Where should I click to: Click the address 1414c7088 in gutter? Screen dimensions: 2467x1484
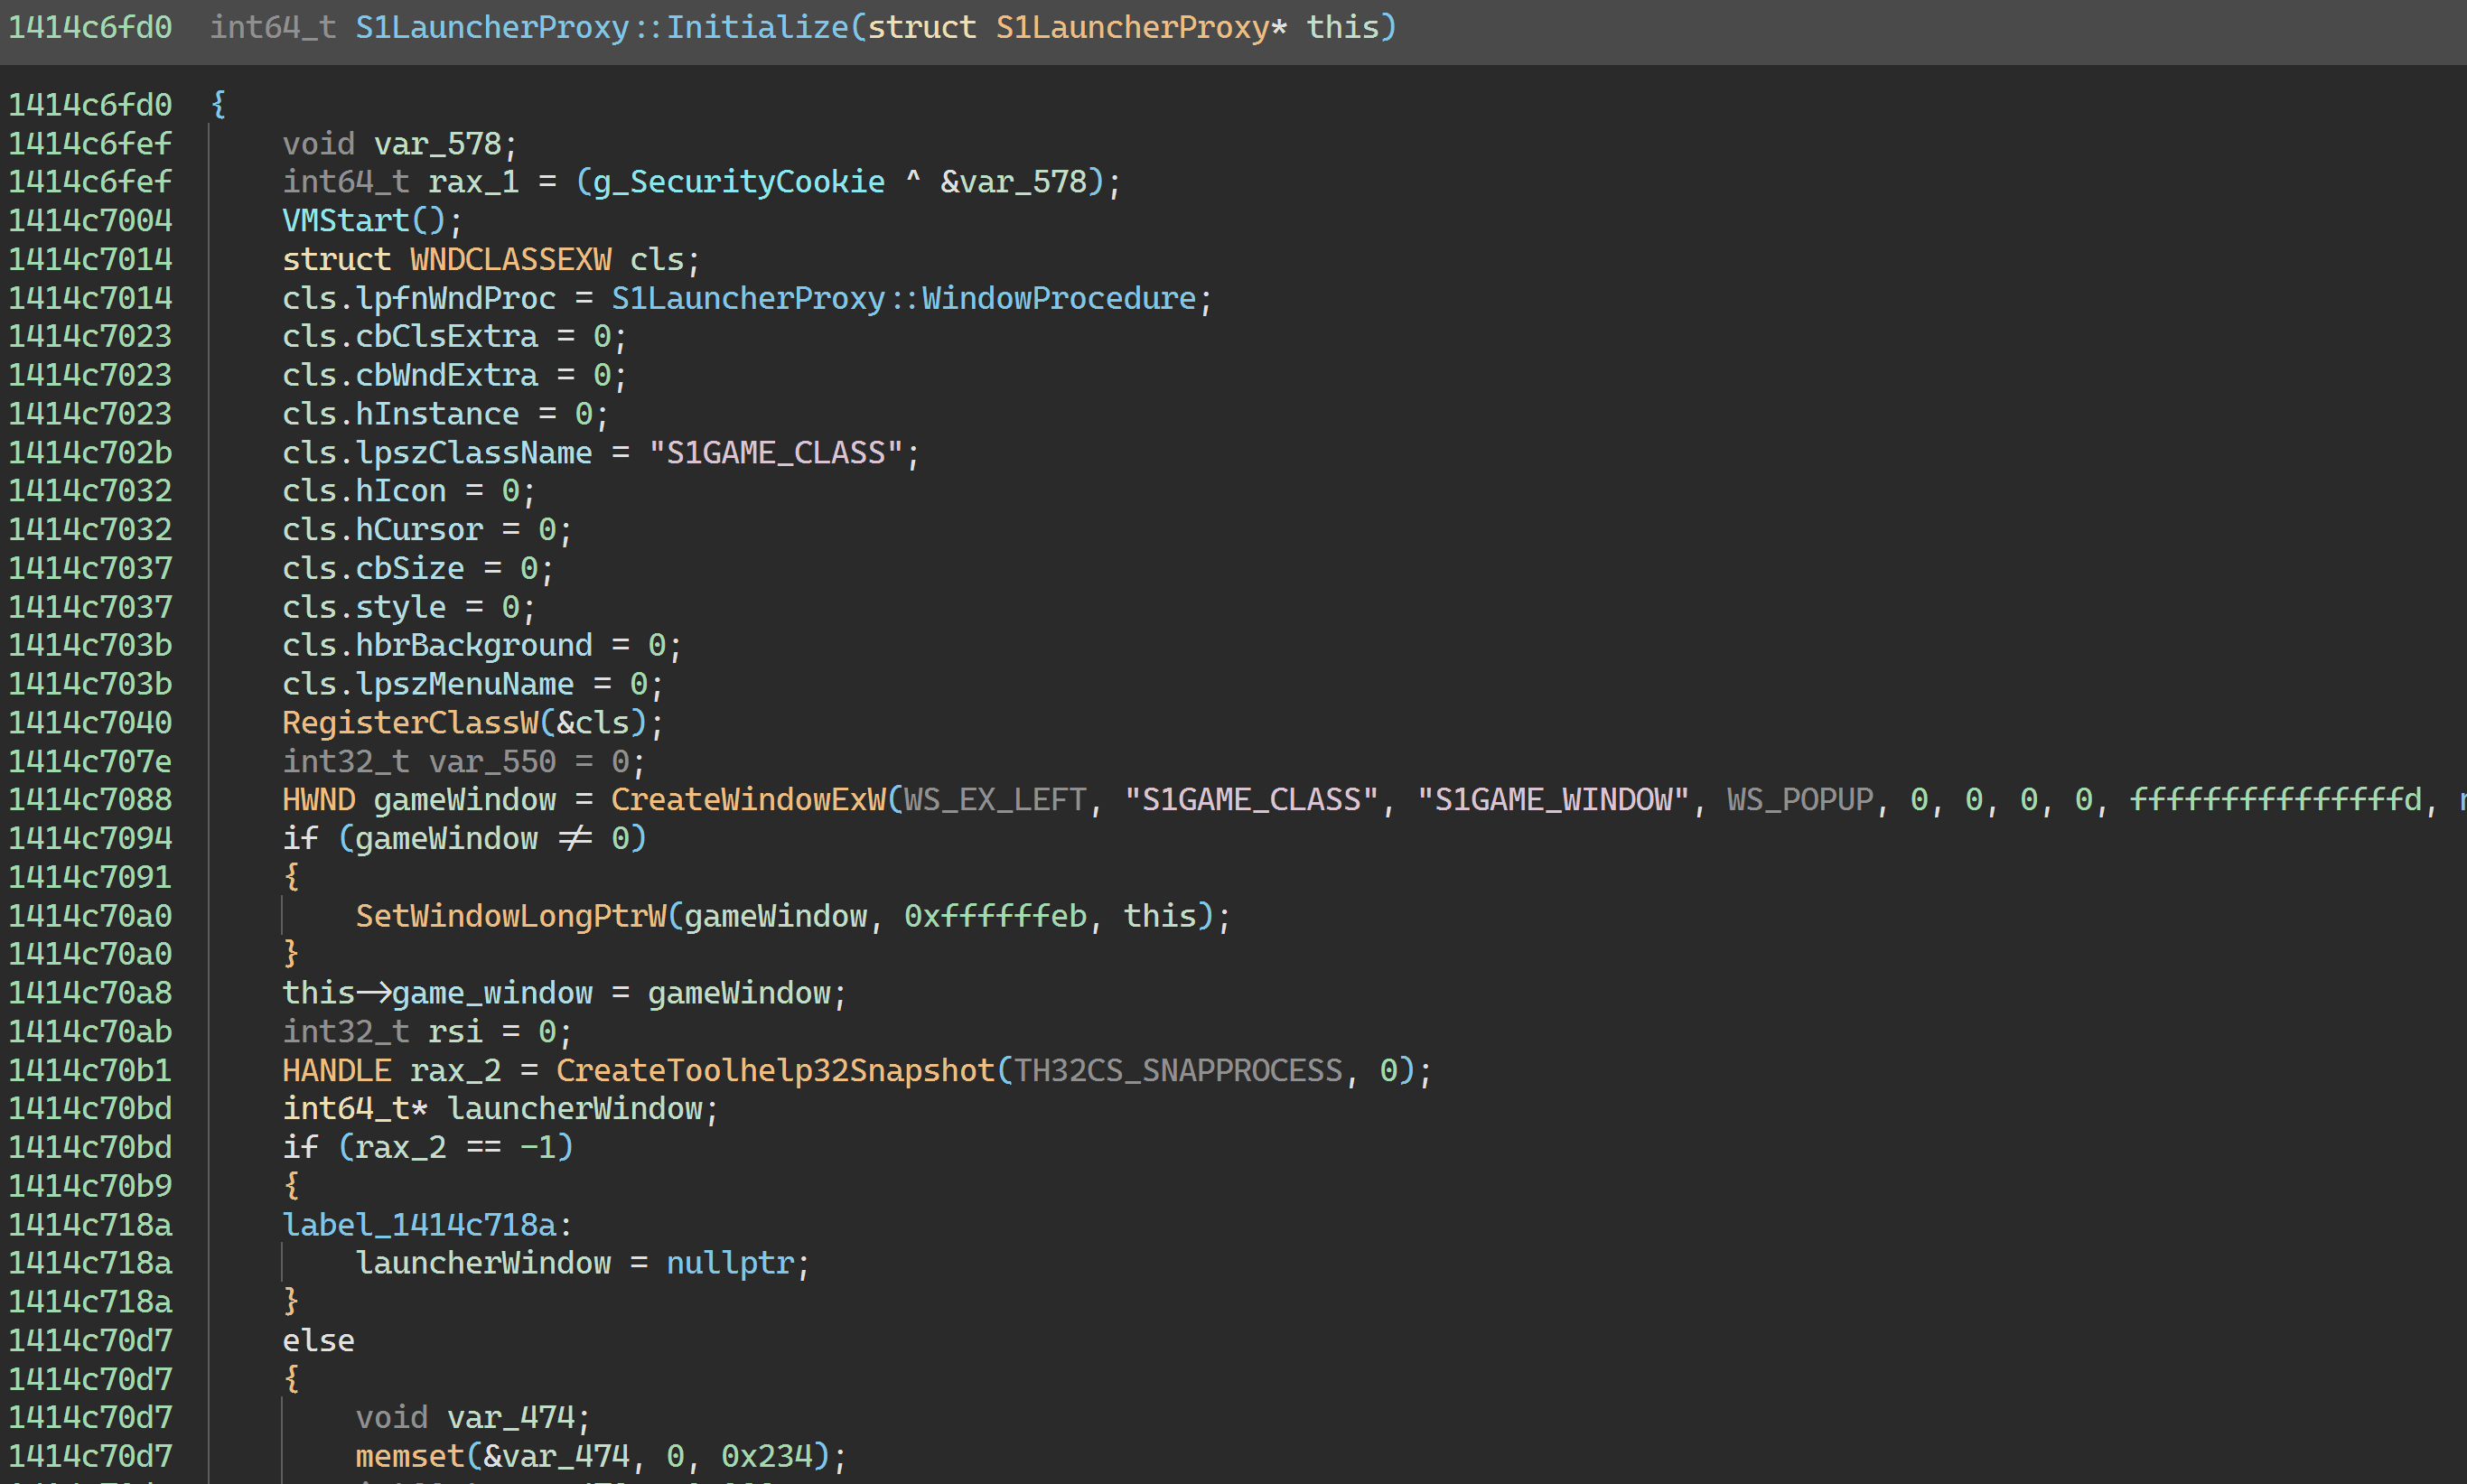(90, 800)
